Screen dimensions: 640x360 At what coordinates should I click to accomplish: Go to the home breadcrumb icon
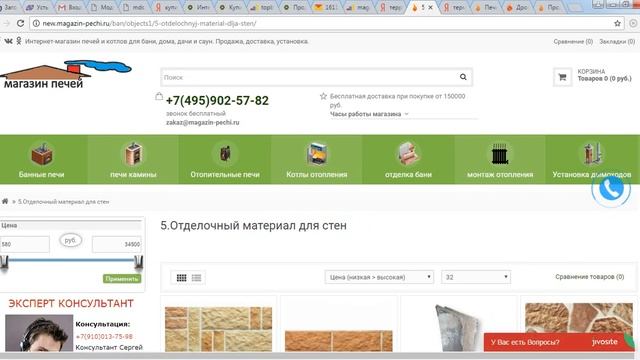coord(5,201)
